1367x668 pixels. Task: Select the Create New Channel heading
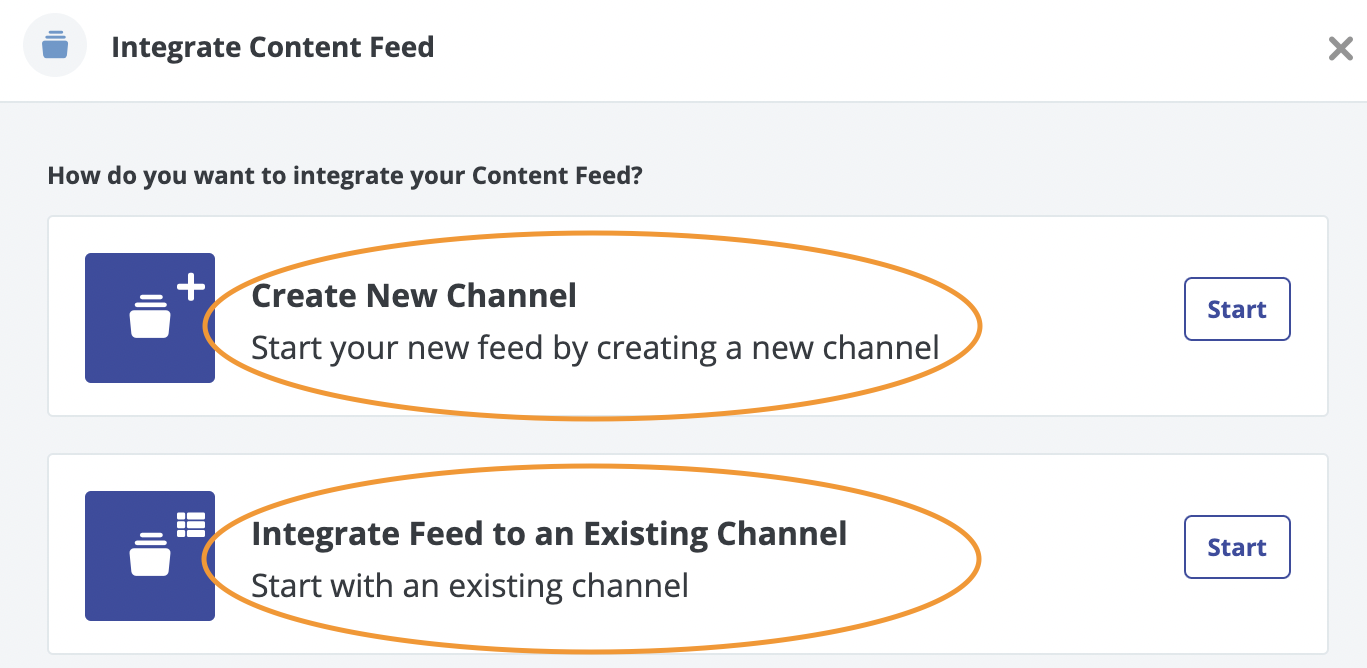tap(414, 296)
